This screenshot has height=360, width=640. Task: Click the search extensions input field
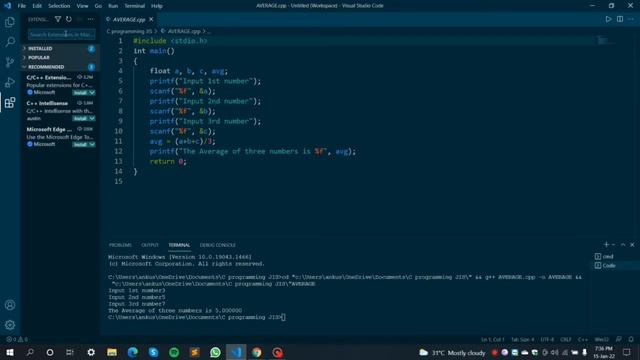(62, 35)
